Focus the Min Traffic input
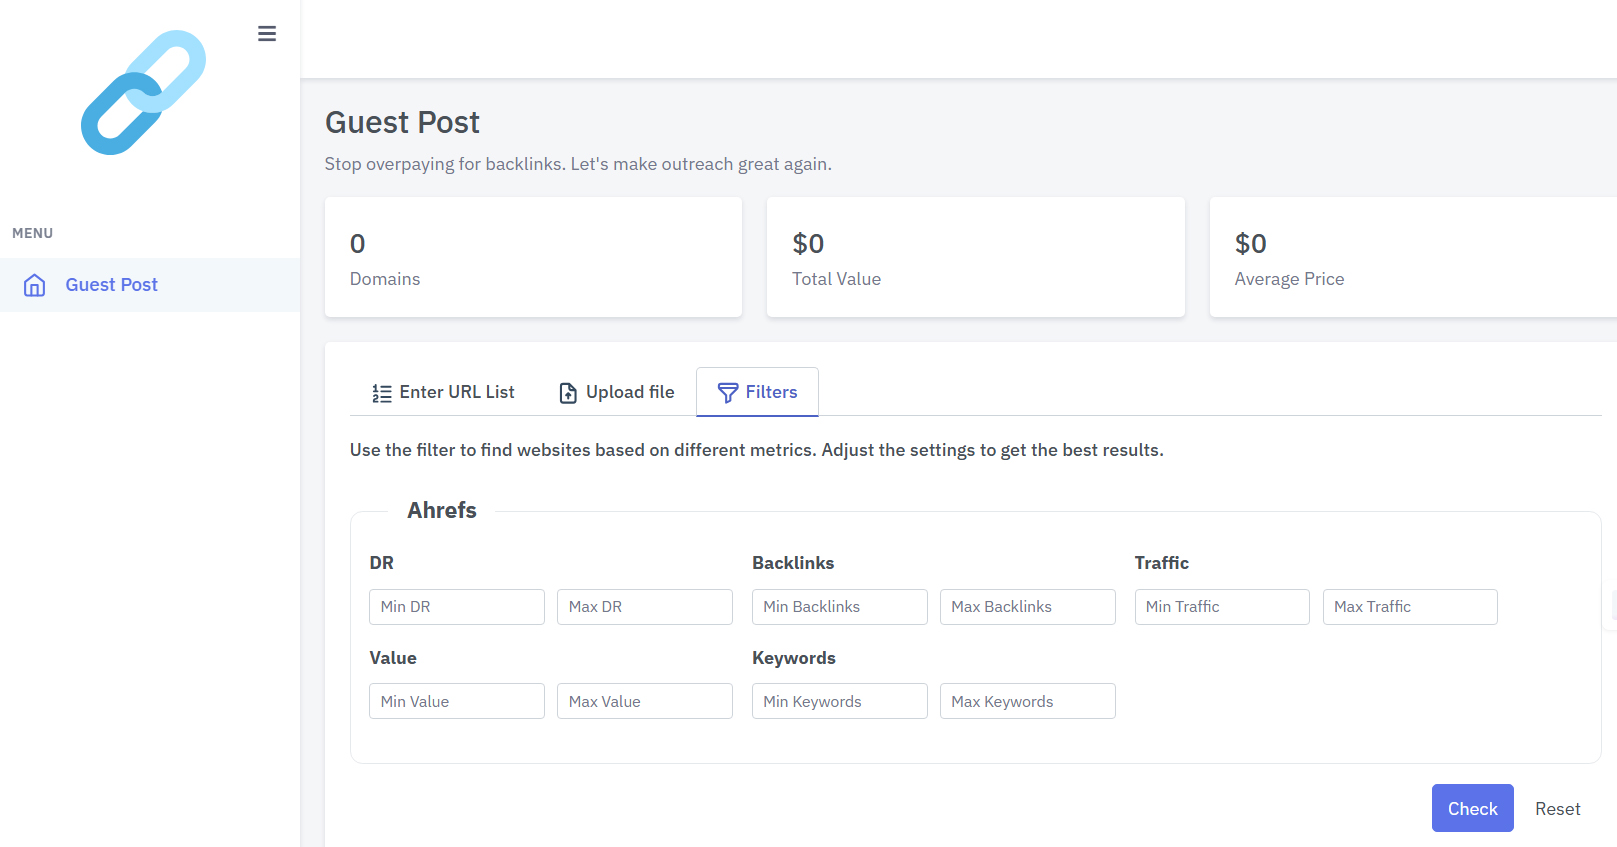Viewport: 1617px width, 847px height. coord(1221,607)
